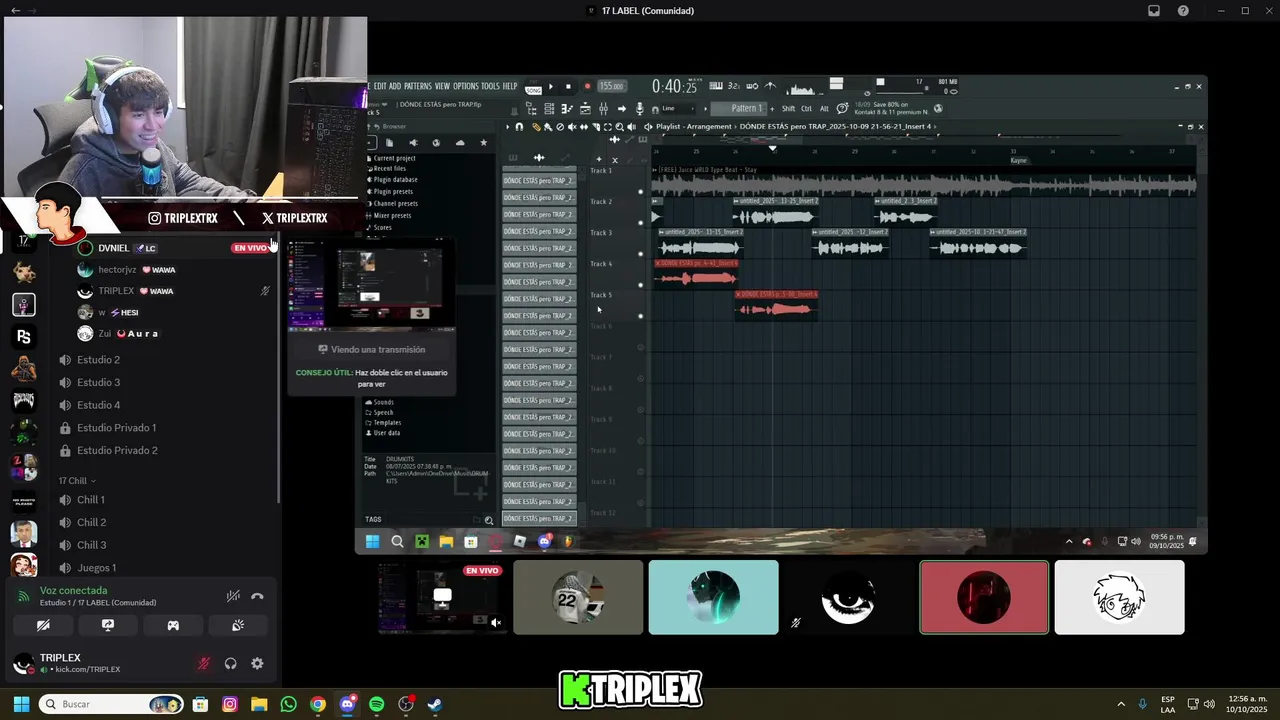Arm the FL Studio record button
This screenshot has width=1280, height=720.
point(587,87)
